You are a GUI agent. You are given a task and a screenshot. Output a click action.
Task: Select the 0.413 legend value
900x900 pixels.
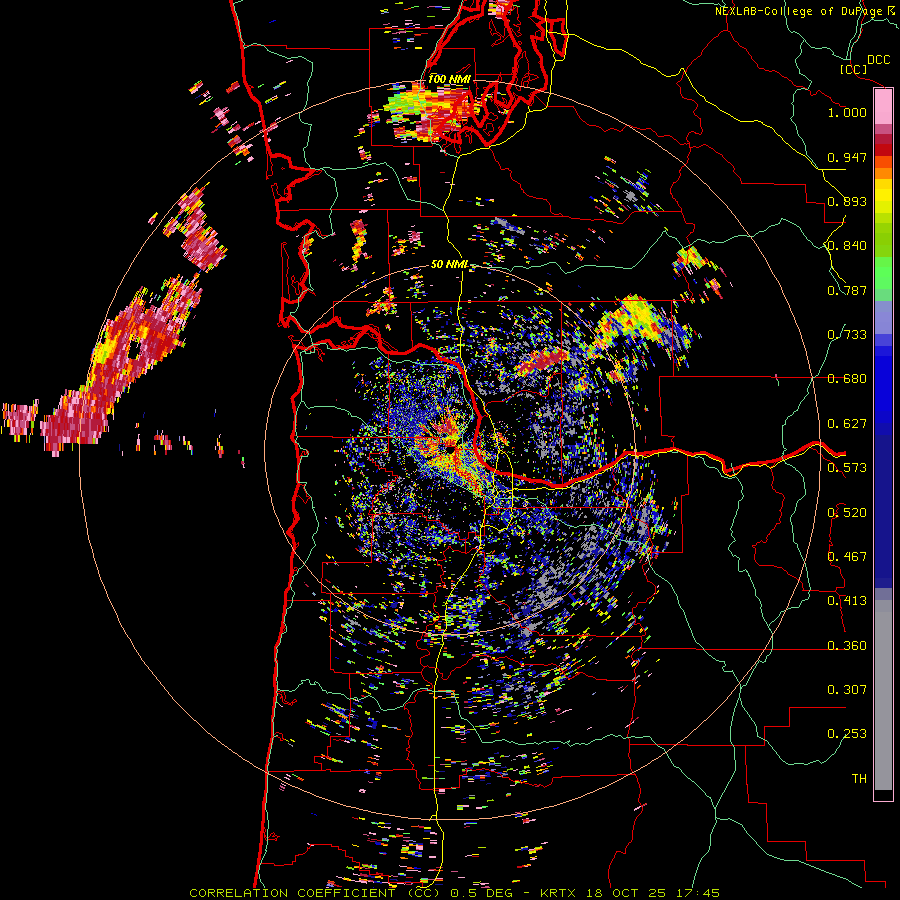pos(847,601)
